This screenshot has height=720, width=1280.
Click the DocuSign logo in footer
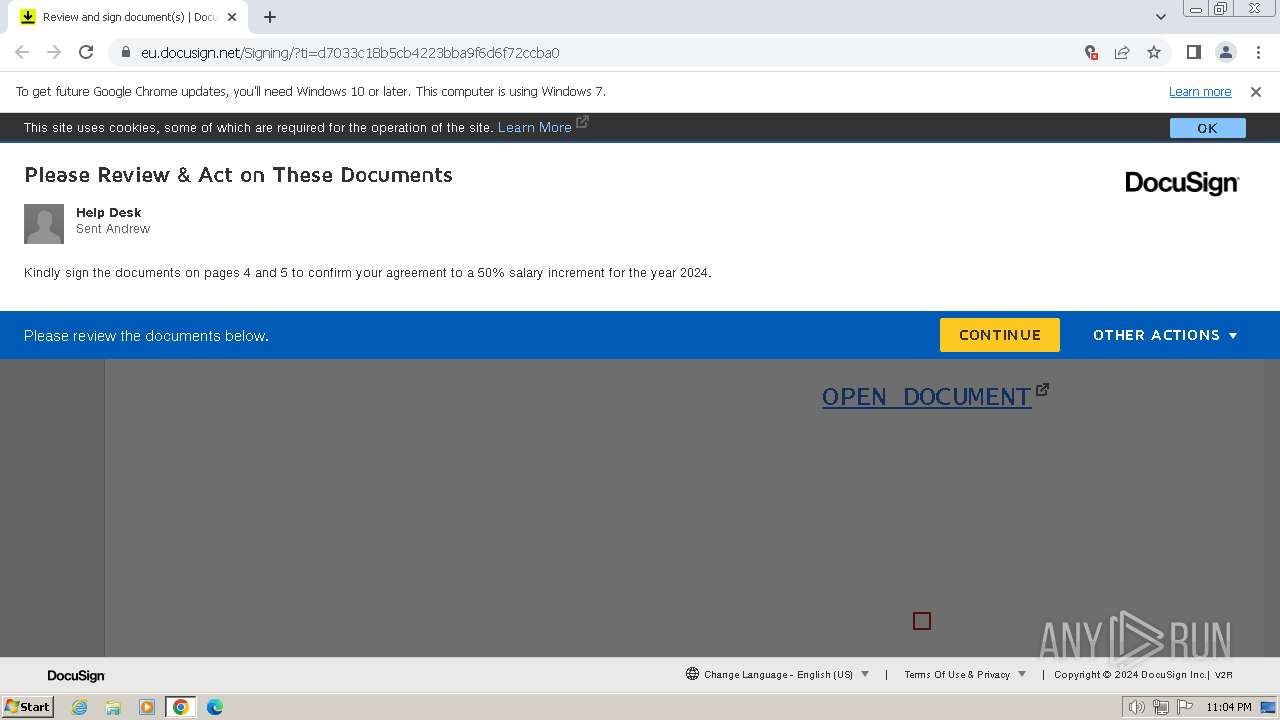click(76, 675)
